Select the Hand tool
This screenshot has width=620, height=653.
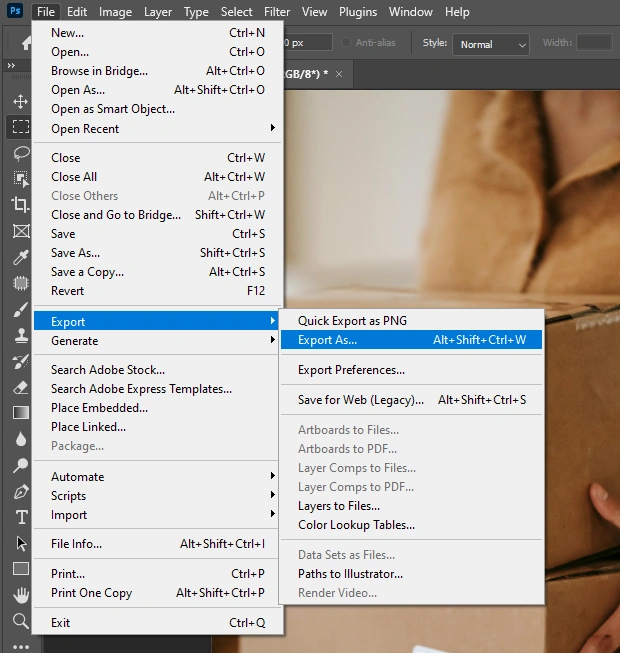tap(21, 595)
